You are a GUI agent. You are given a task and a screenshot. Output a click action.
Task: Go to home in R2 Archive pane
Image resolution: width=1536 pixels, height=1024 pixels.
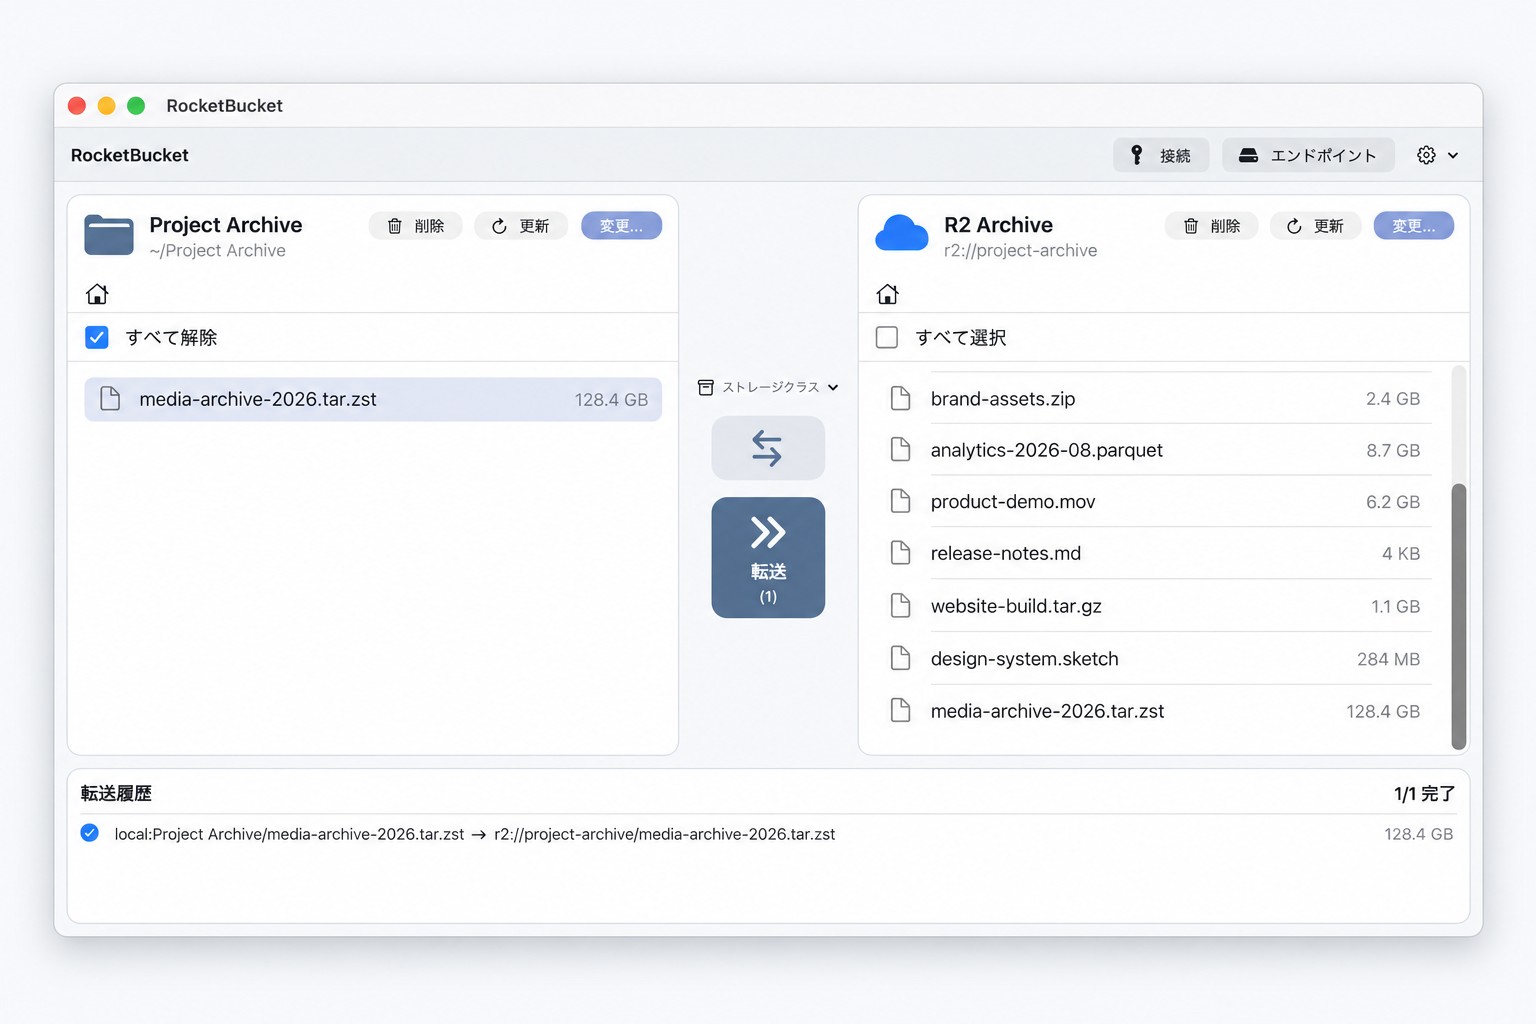pyautogui.click(x=887, y=294)
